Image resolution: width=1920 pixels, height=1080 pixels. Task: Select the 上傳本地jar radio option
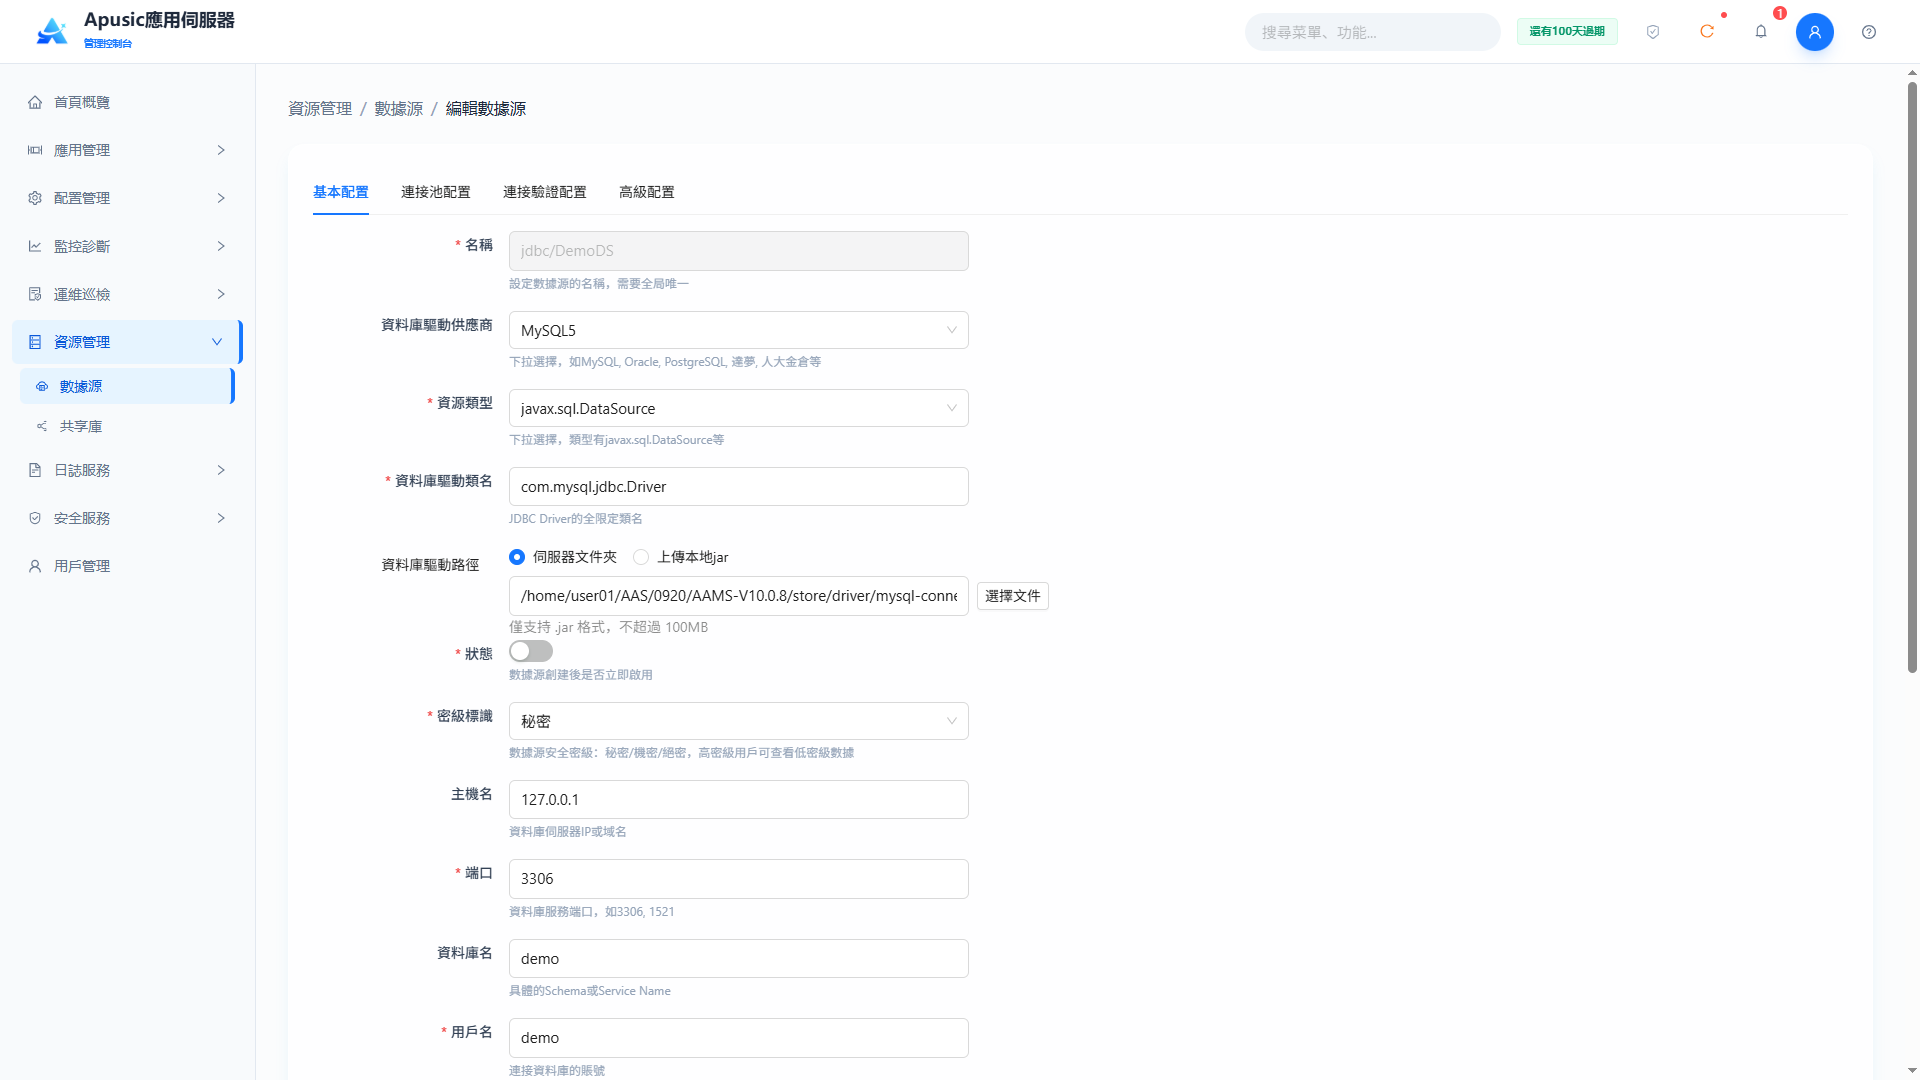click(641, 557)
